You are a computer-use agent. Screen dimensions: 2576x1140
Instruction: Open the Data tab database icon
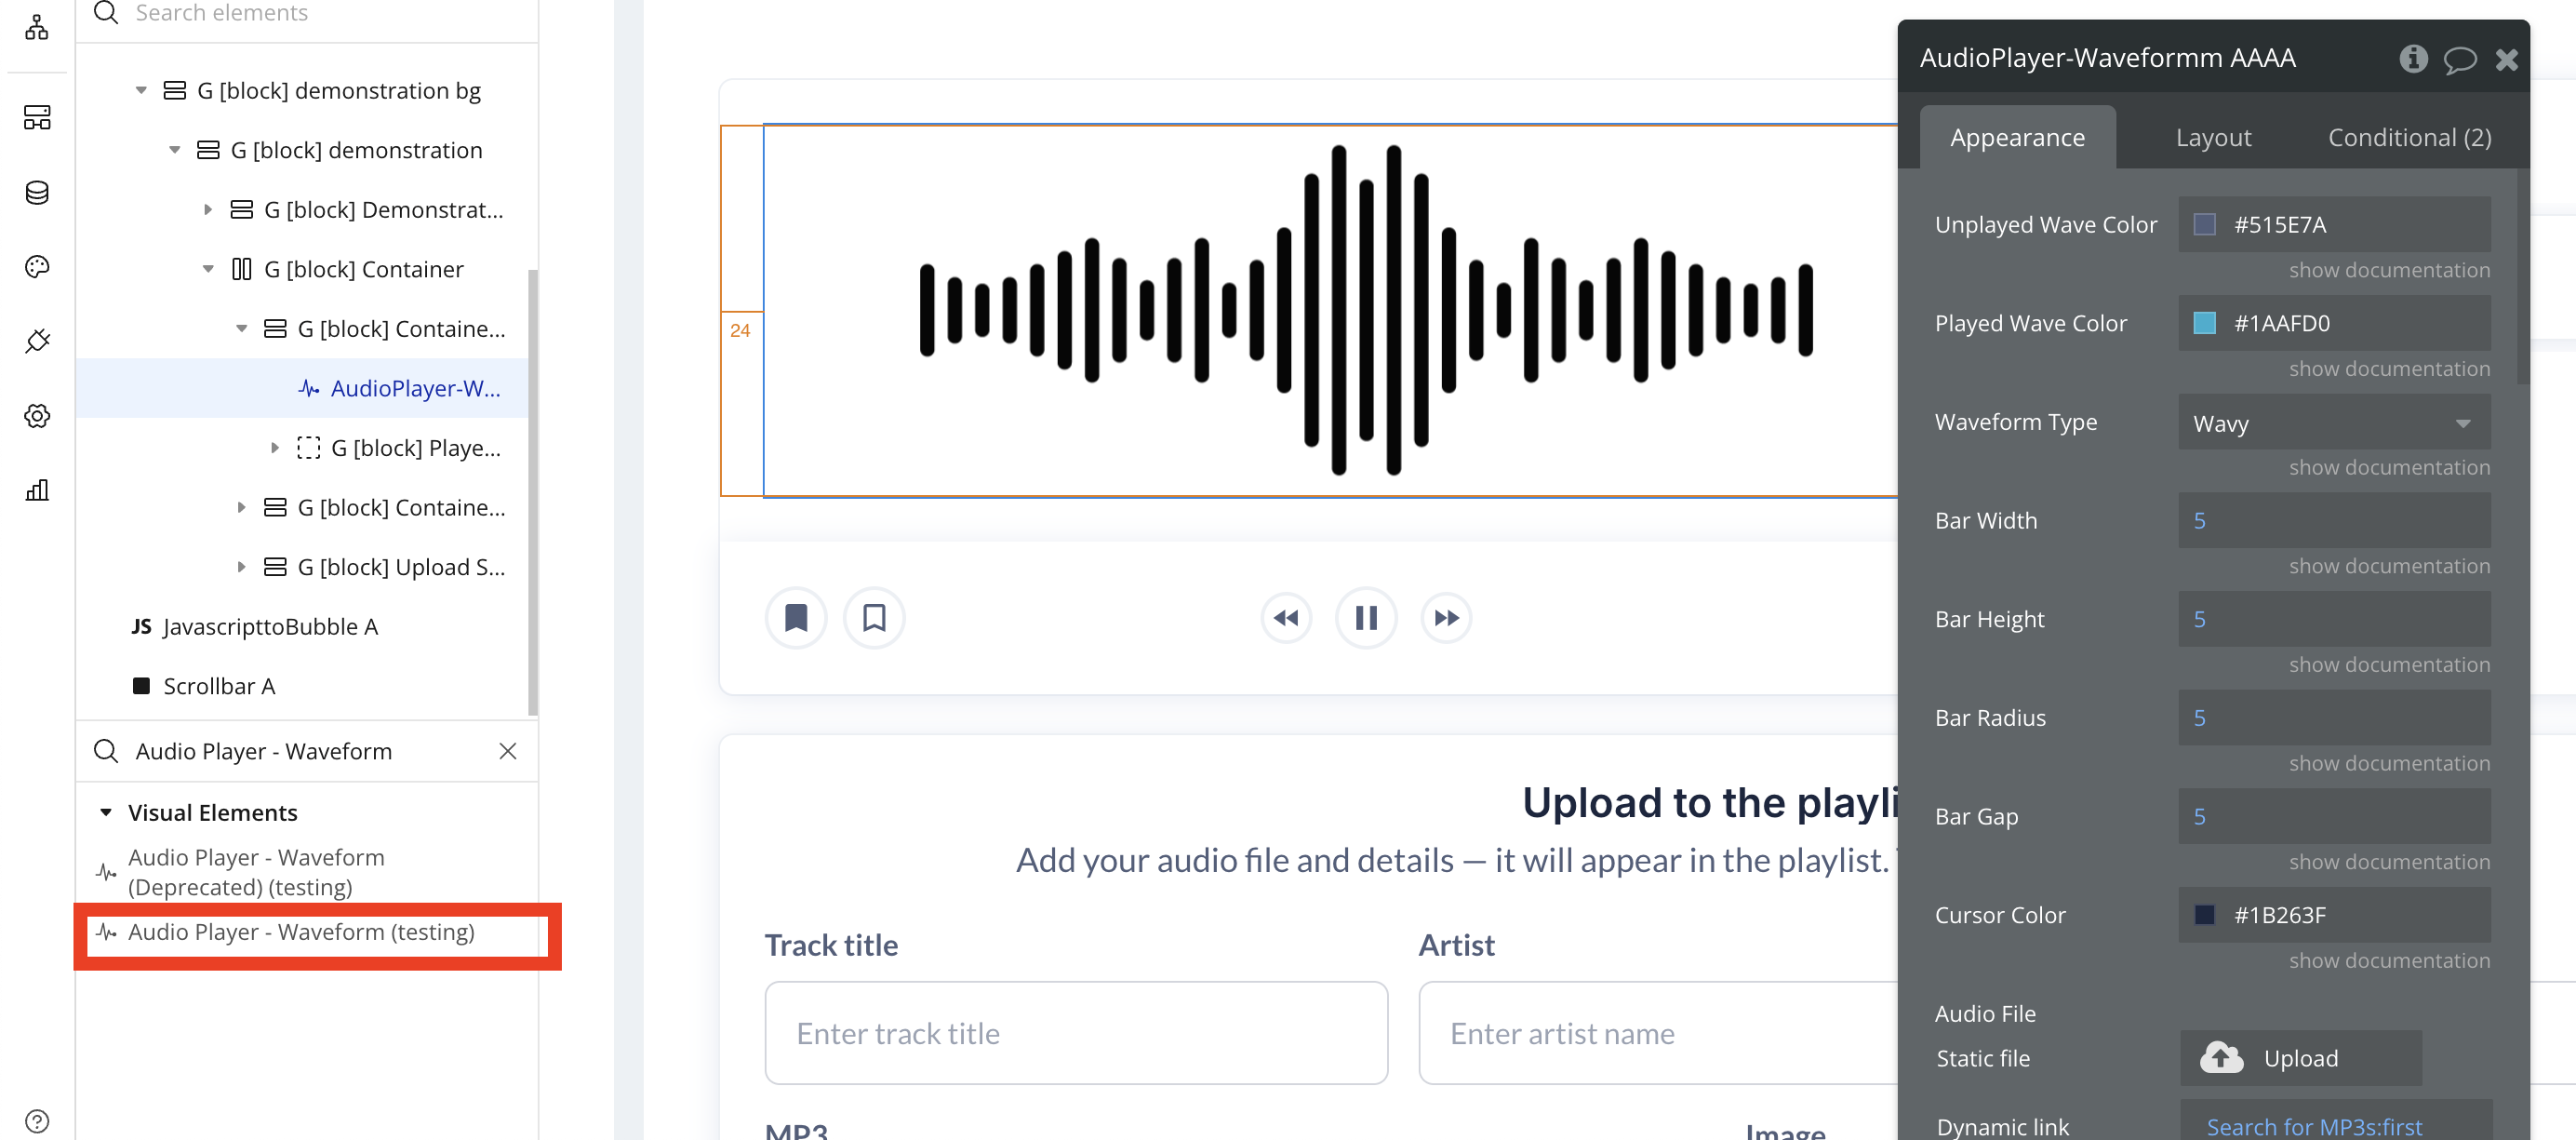(37, 192)
